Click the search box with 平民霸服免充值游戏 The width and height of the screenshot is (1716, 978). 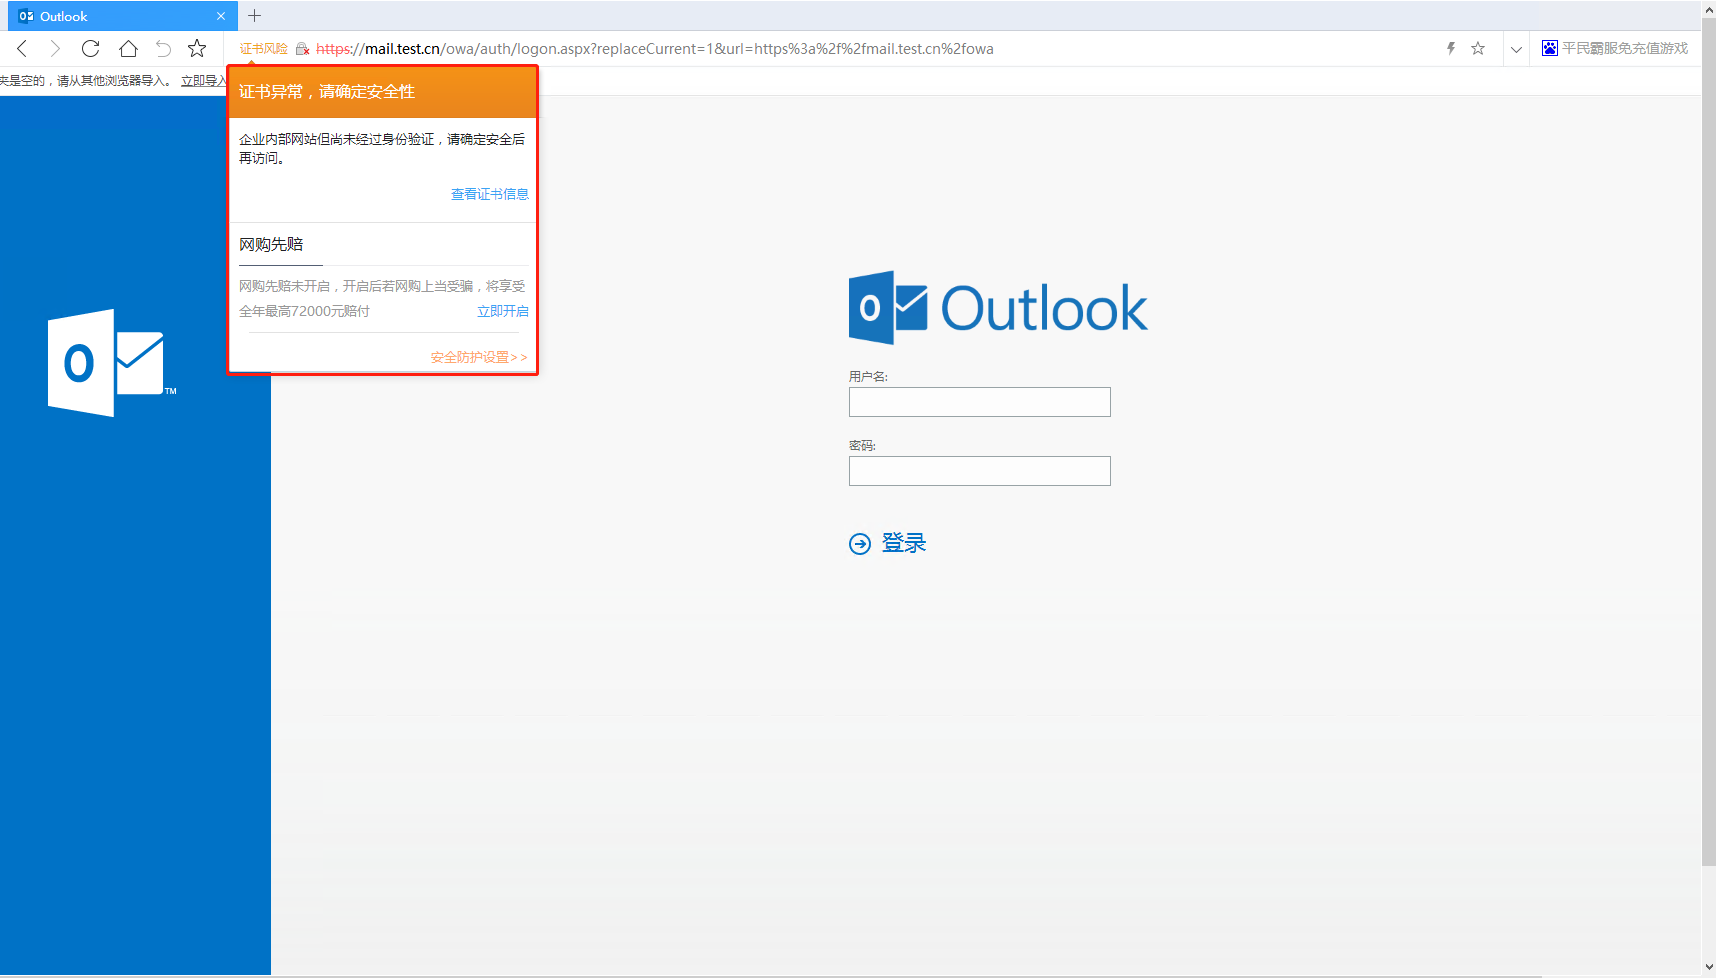(1625, 48)
